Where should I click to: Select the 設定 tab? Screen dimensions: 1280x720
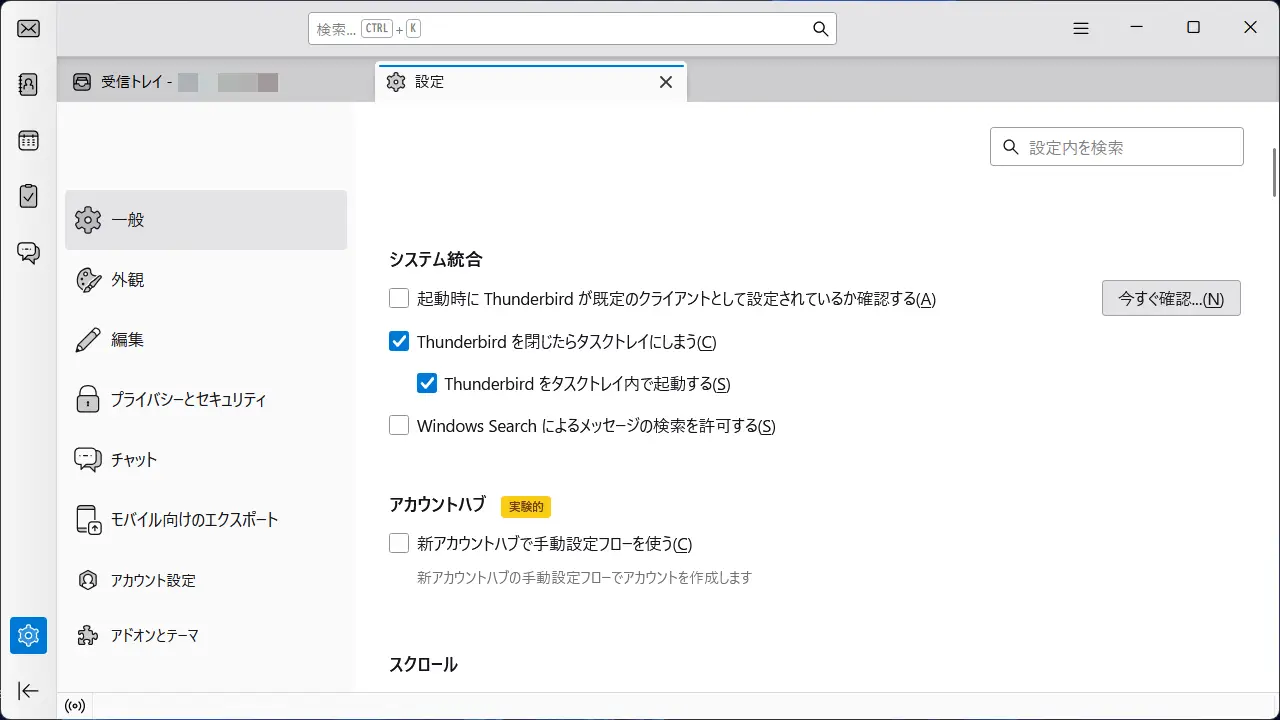point(531,82)
